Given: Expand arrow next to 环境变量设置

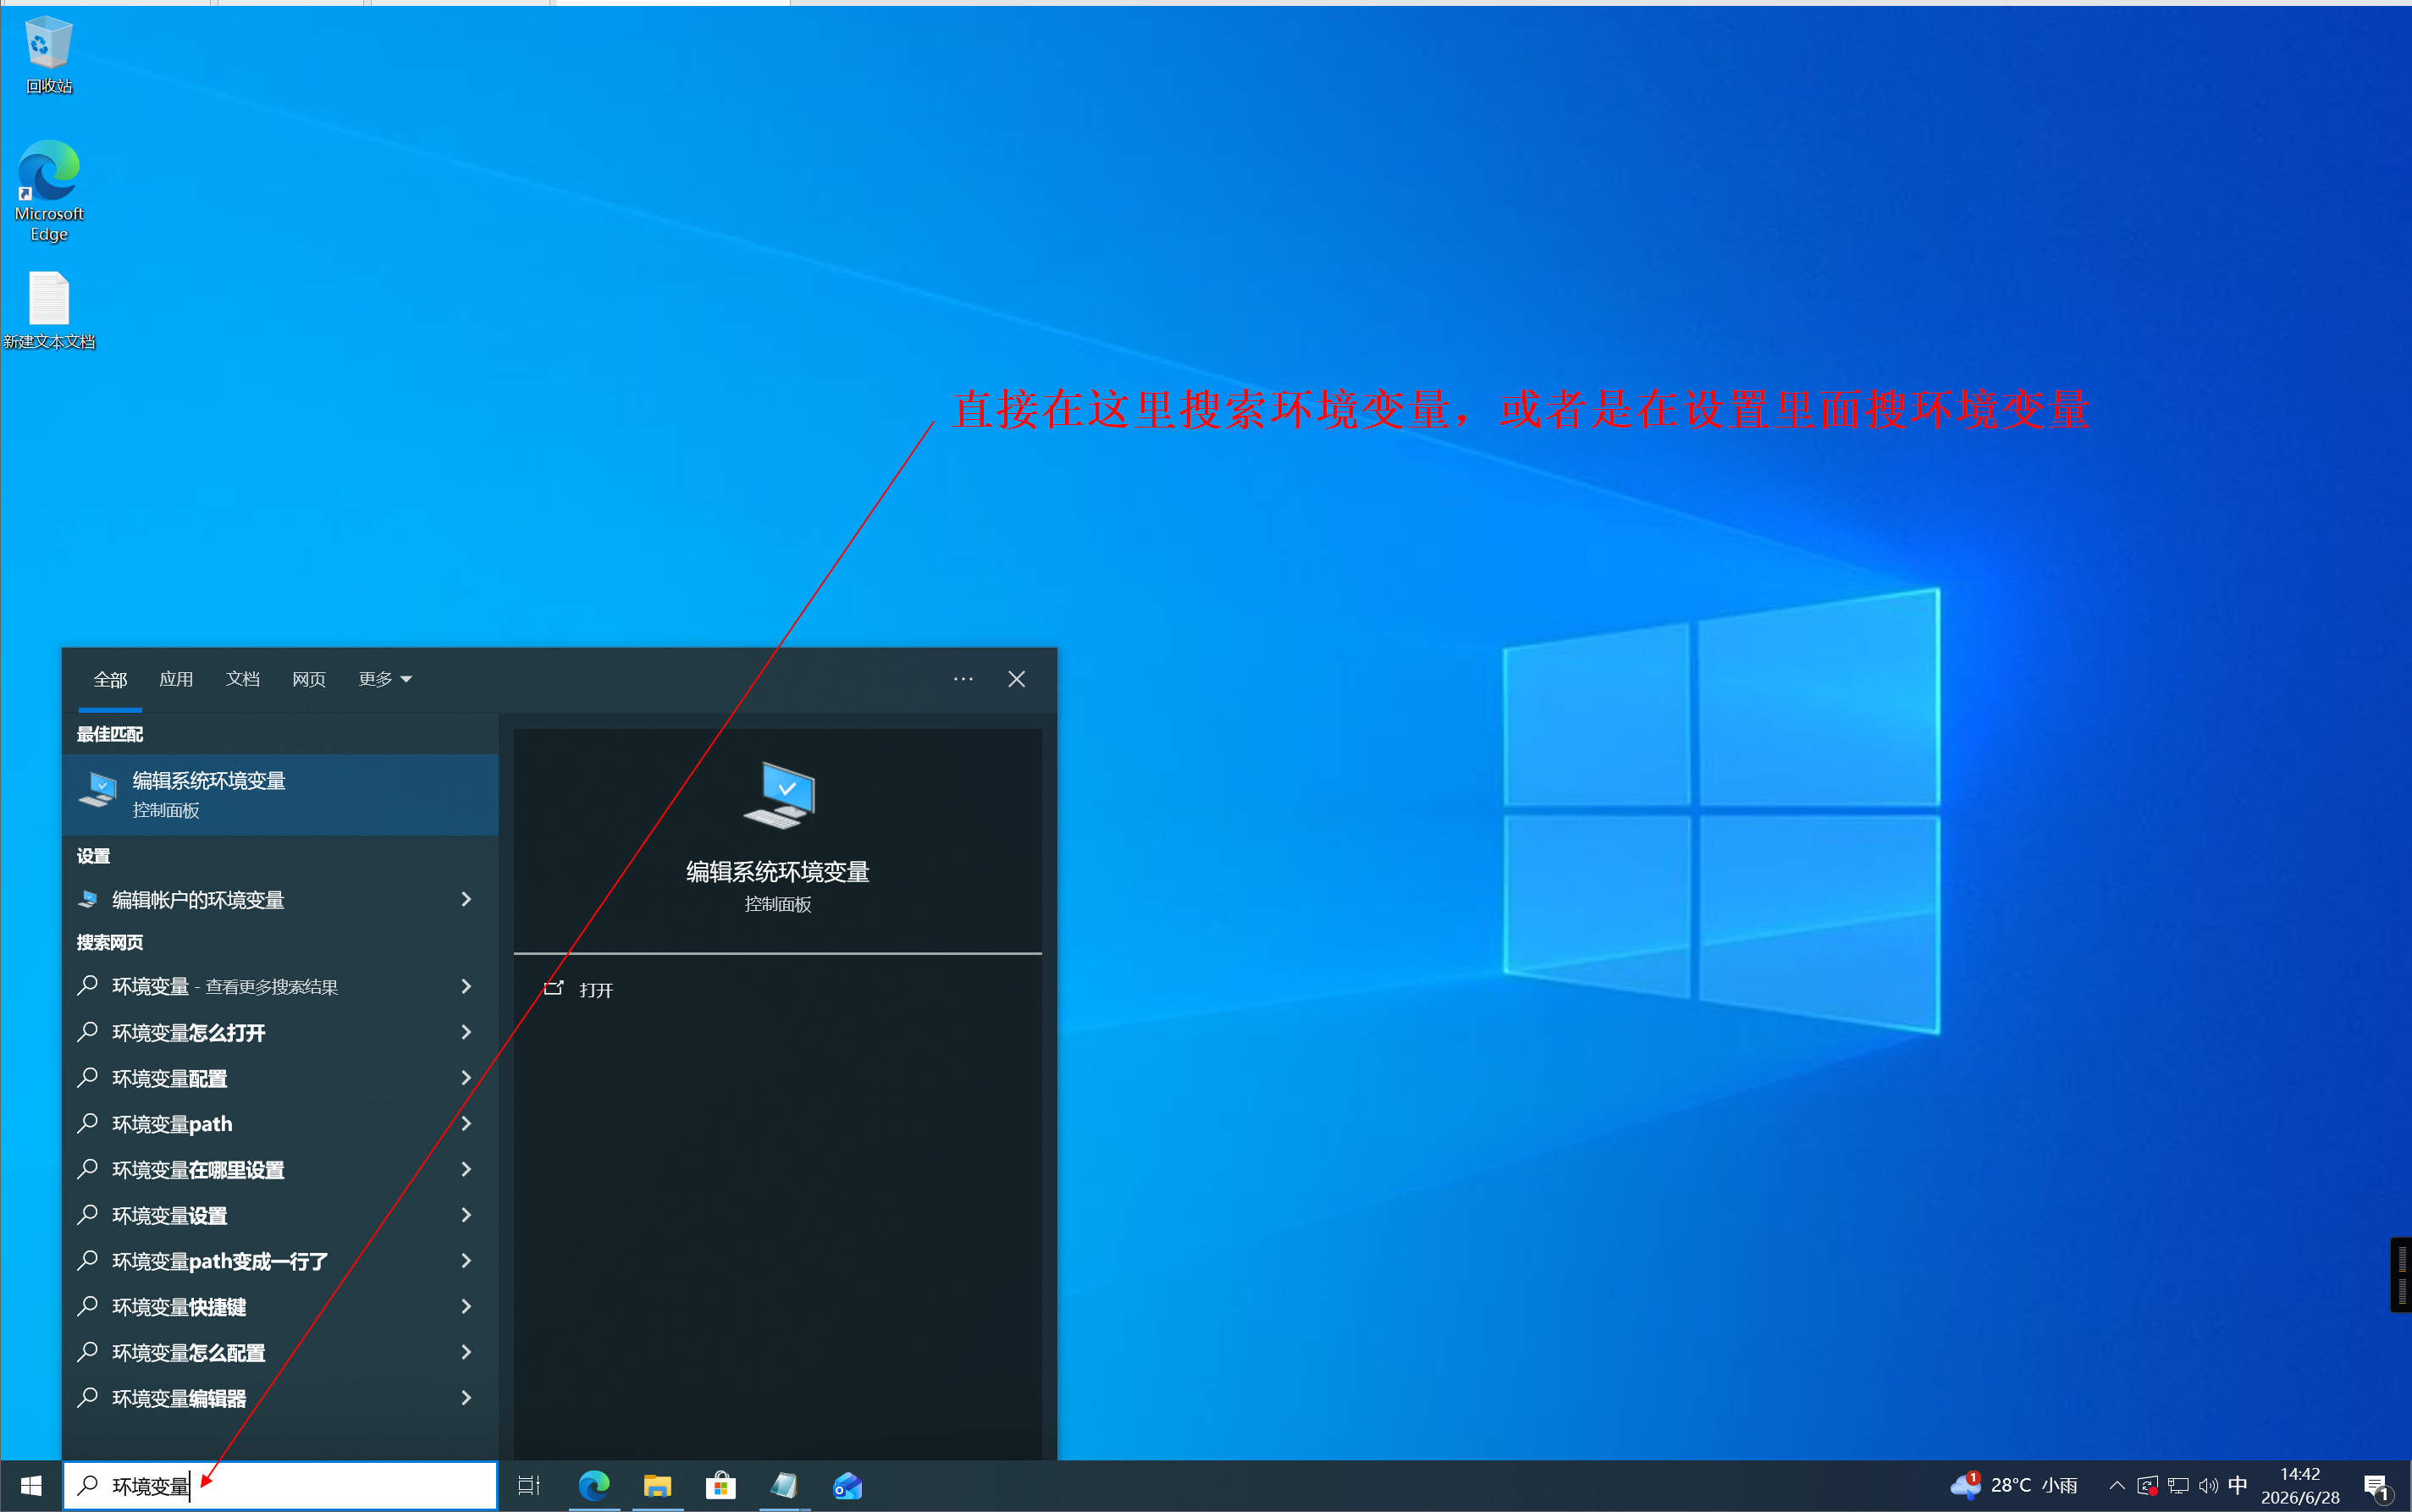Looking at the screenshot, I should point(466,1216).
